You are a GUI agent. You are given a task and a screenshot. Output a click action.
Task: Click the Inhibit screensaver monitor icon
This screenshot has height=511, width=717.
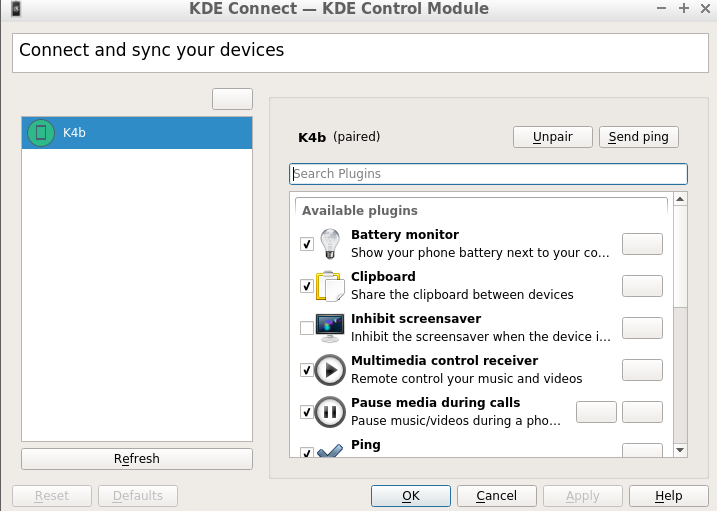tap(330, 328)
